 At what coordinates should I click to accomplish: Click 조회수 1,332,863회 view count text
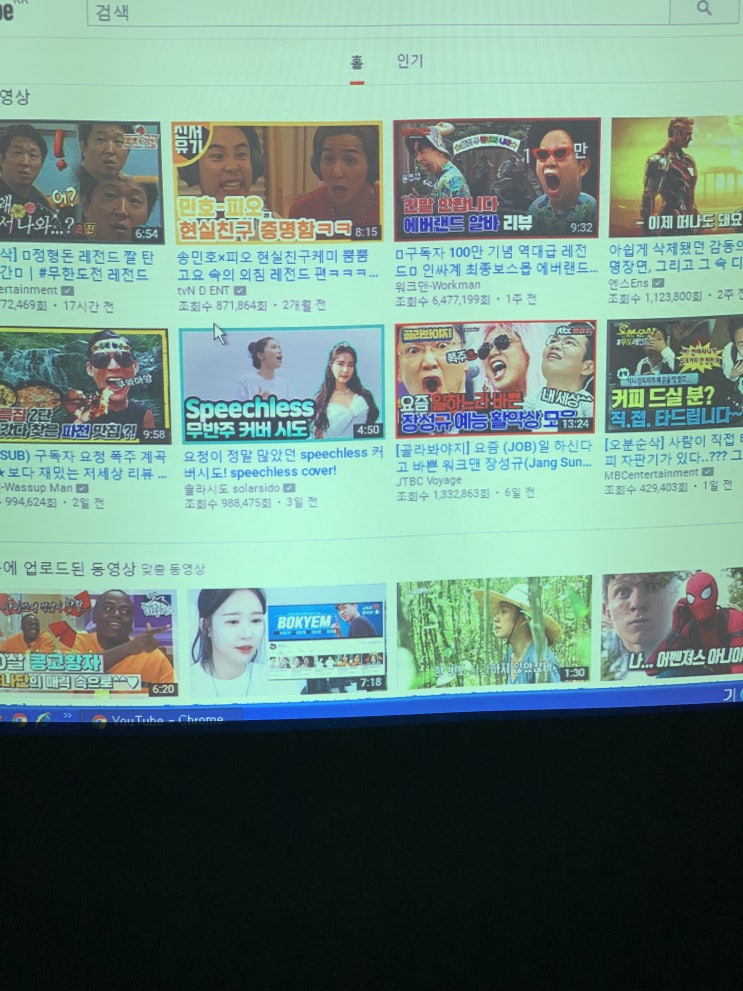[x=443, y=496]
